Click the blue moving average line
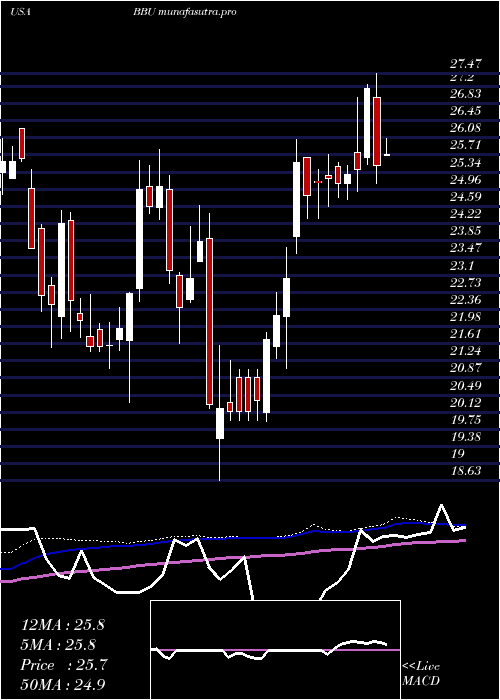The height and width of the screenshot is (700, 500). click(x=232, y=538)
